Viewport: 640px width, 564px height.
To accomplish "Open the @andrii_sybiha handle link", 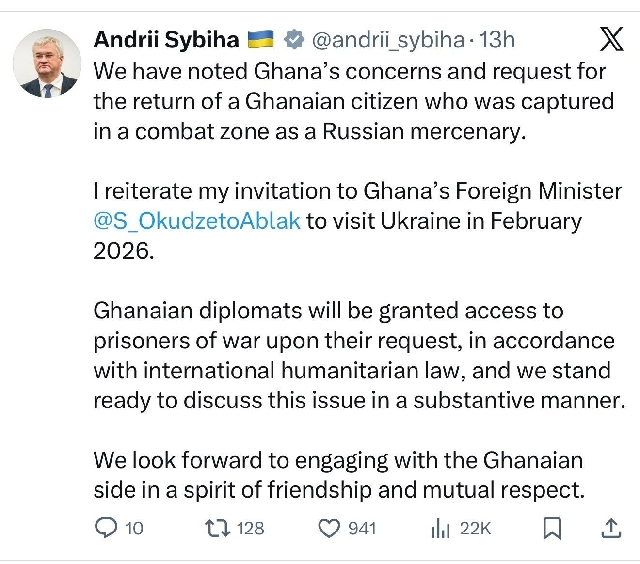I will 388,40.
